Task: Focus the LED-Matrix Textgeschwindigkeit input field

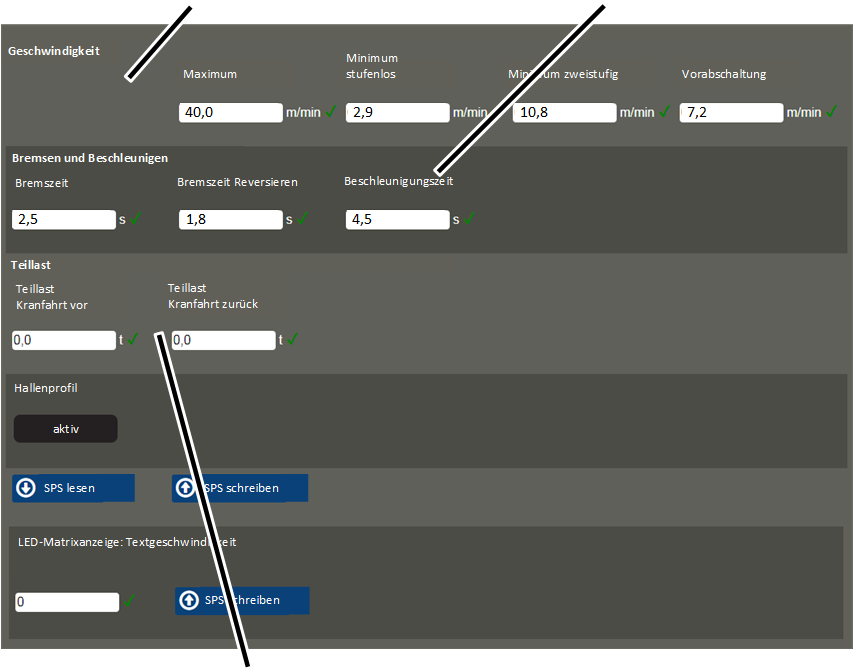Action: (x=67, y=602)
